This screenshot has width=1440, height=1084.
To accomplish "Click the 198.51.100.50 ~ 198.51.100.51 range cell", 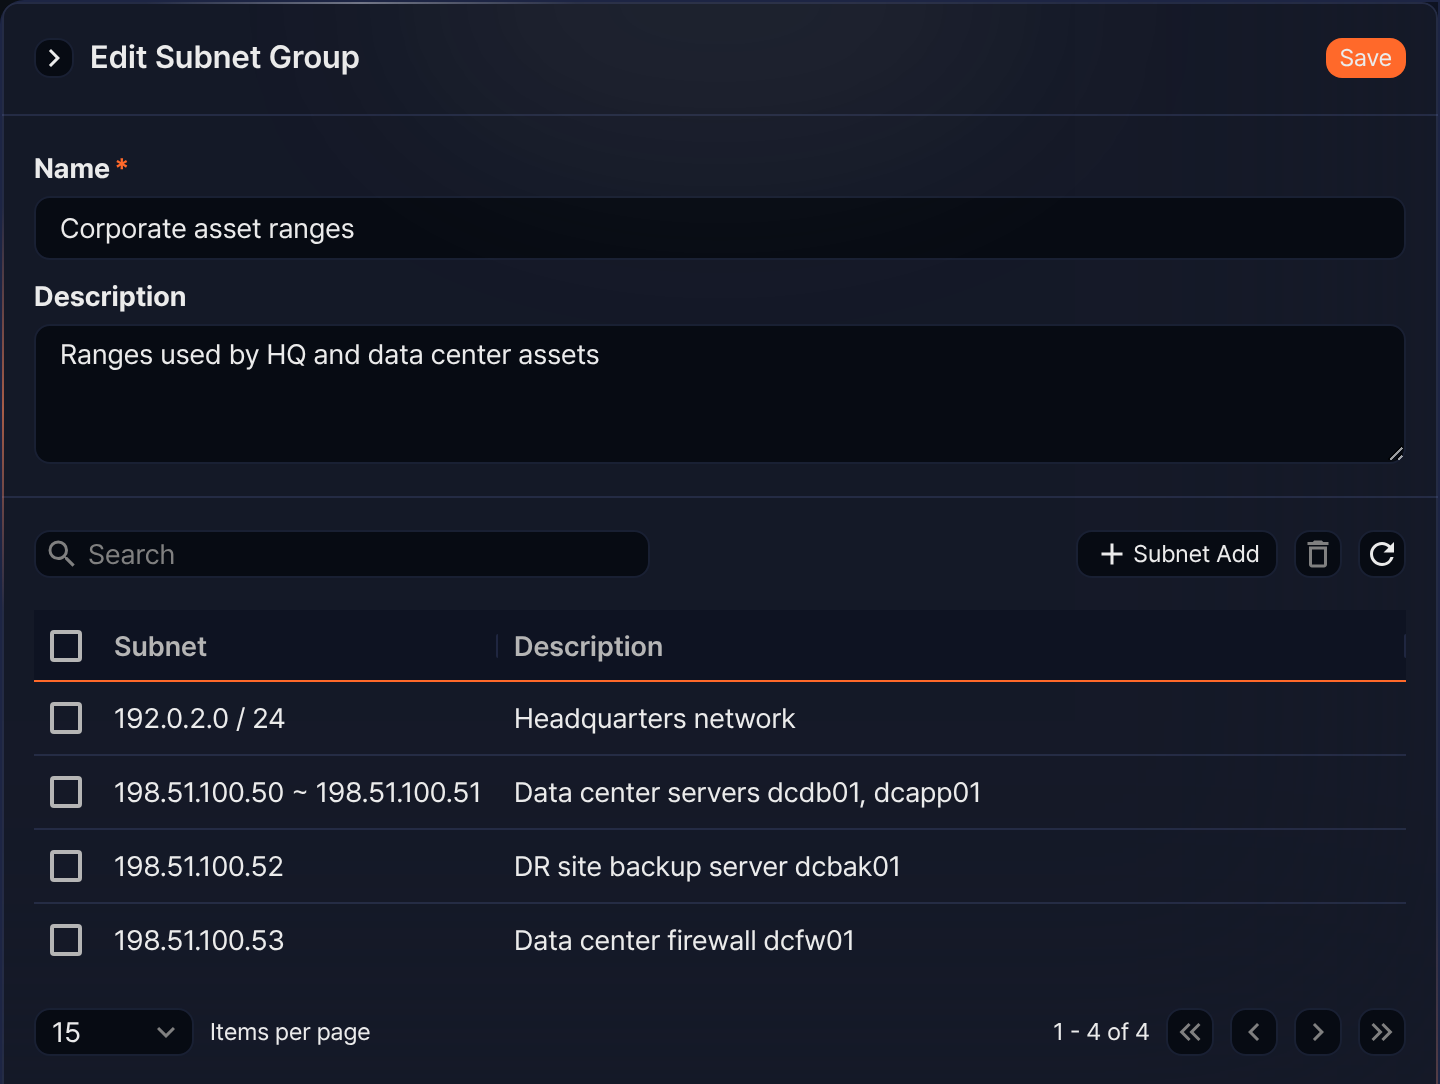I will click(297, 792).
